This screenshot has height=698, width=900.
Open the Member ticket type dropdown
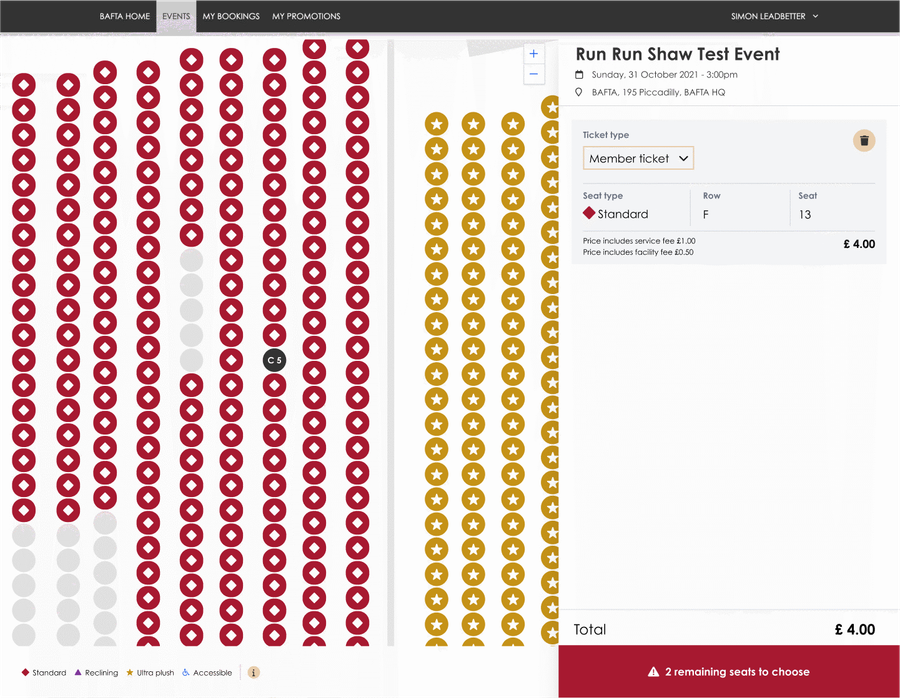click(638, 158)
